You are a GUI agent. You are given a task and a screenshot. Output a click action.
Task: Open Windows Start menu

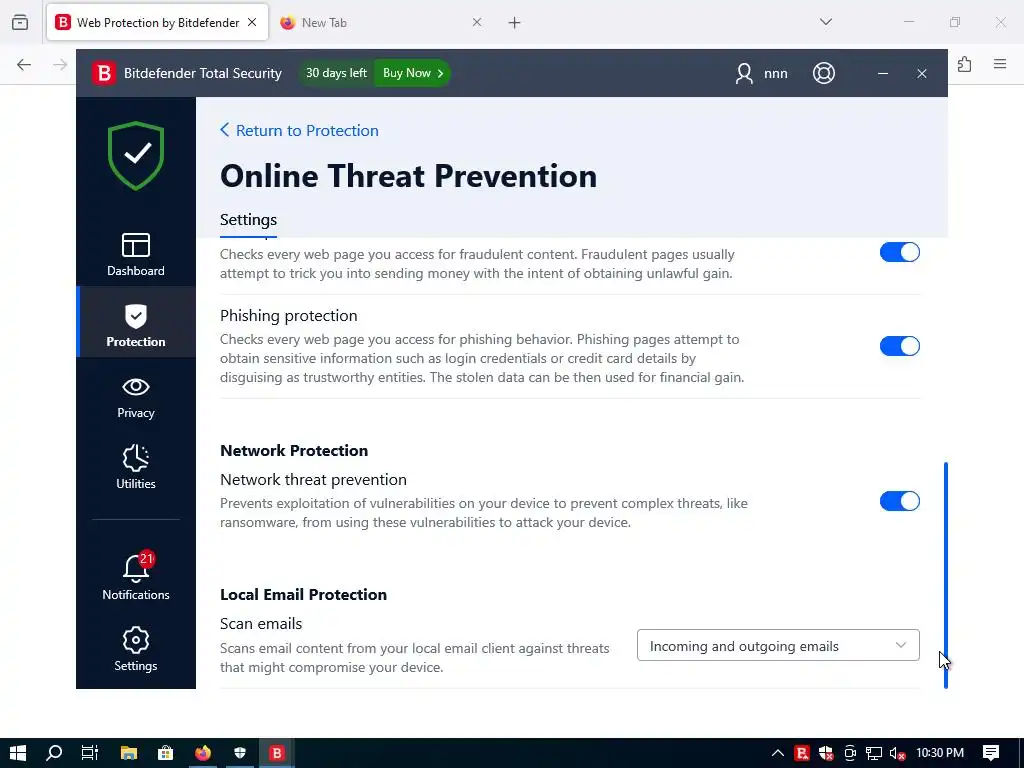pyautogui.click(x=18, y=753)
